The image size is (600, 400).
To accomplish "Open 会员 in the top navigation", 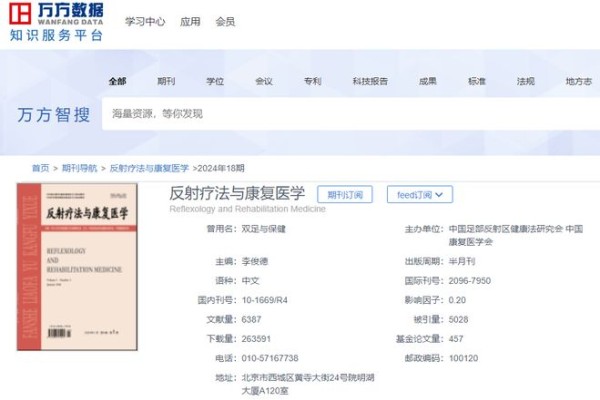I will 225,22.
